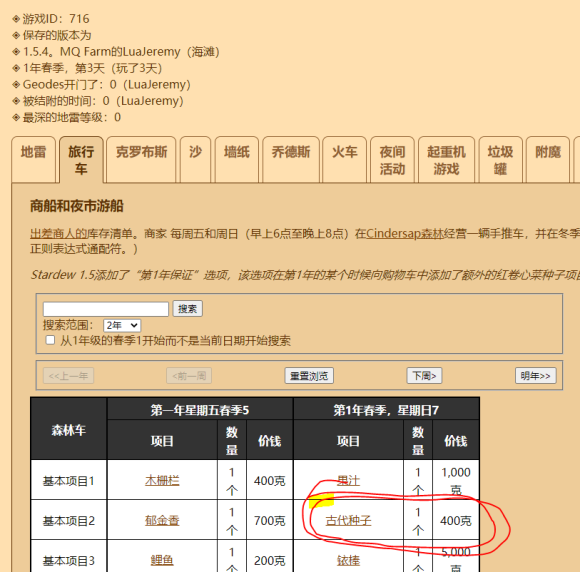Go to next week with 下周> button
The width and height of the screenshot is (580, 572).
coord(424,376)
